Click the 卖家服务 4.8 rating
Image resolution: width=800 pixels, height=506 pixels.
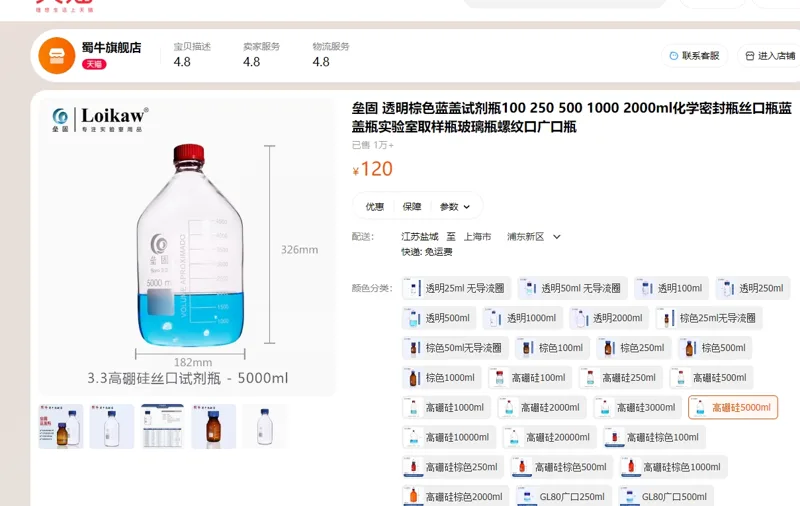pyautogui.click(x=261, y=55)
